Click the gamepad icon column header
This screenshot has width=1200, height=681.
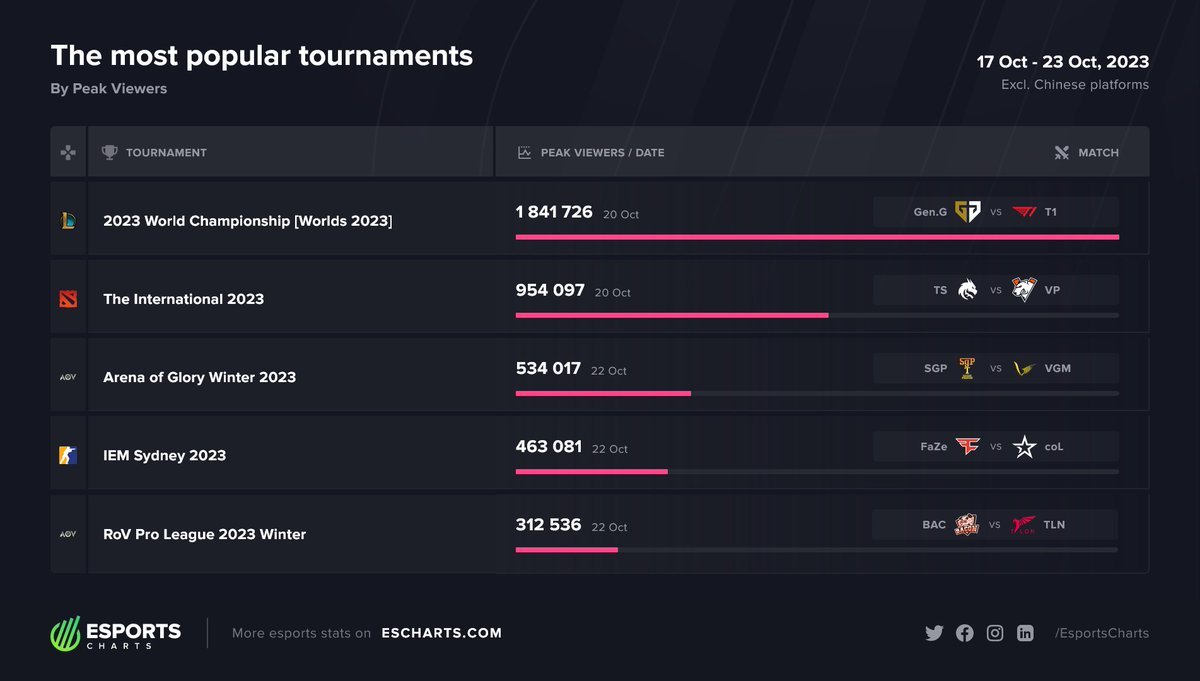(68, 152)
